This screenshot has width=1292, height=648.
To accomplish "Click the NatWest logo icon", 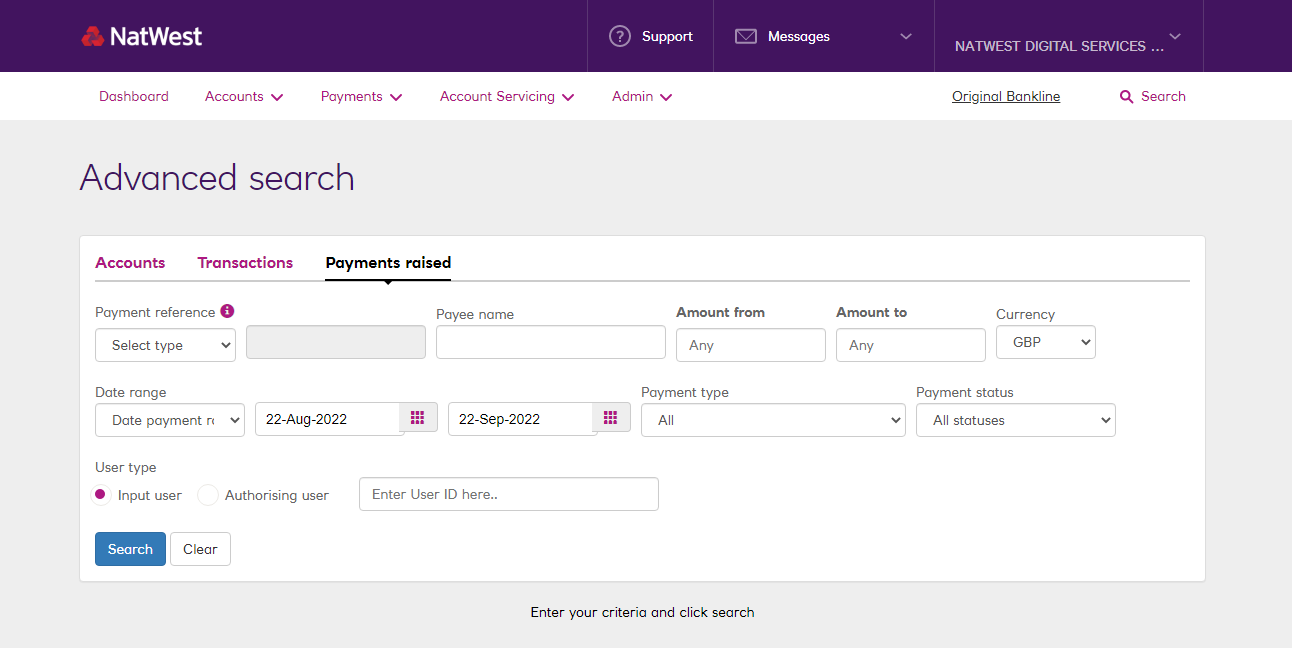I will pos(93,37).
